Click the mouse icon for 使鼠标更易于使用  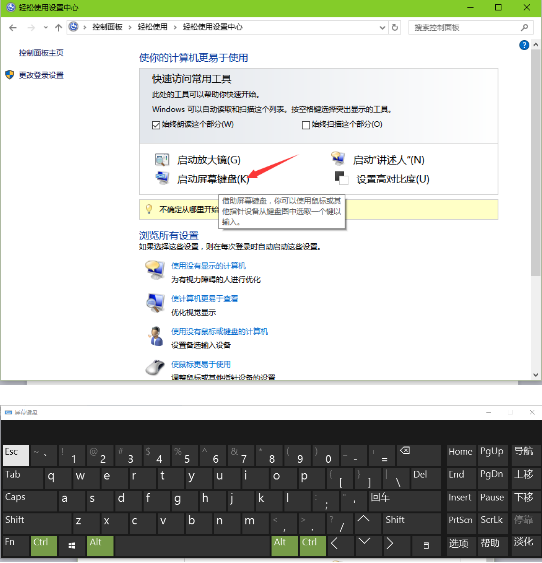(x=155, y=367)
